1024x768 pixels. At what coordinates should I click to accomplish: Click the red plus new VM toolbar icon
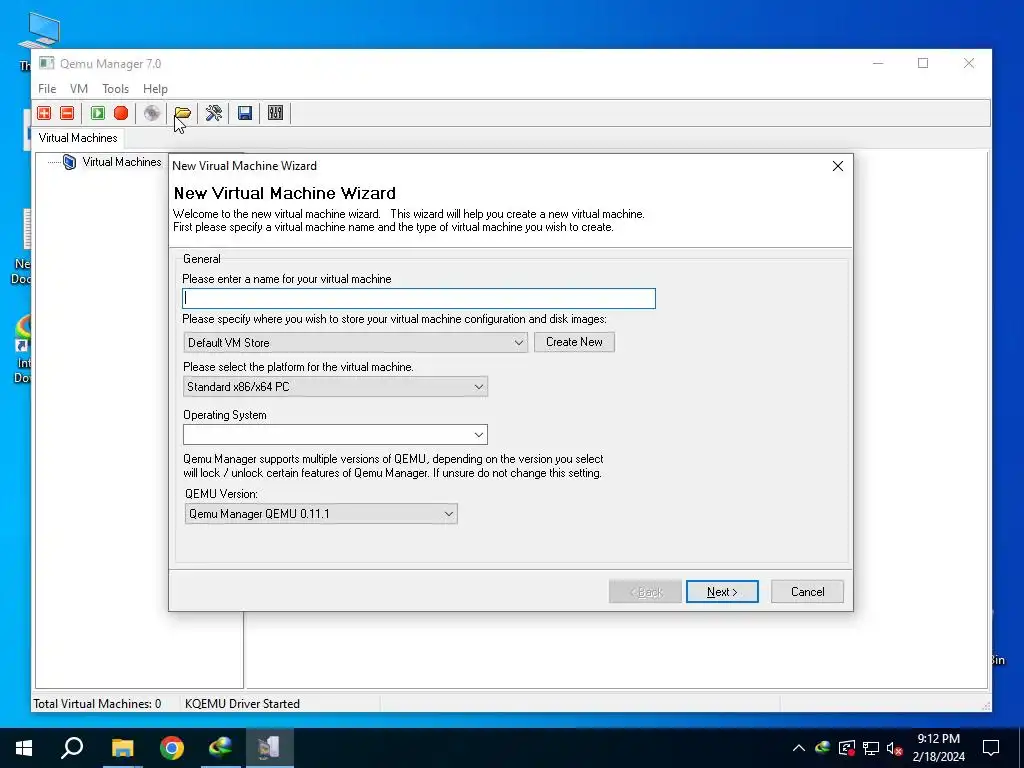coord(44,113)
